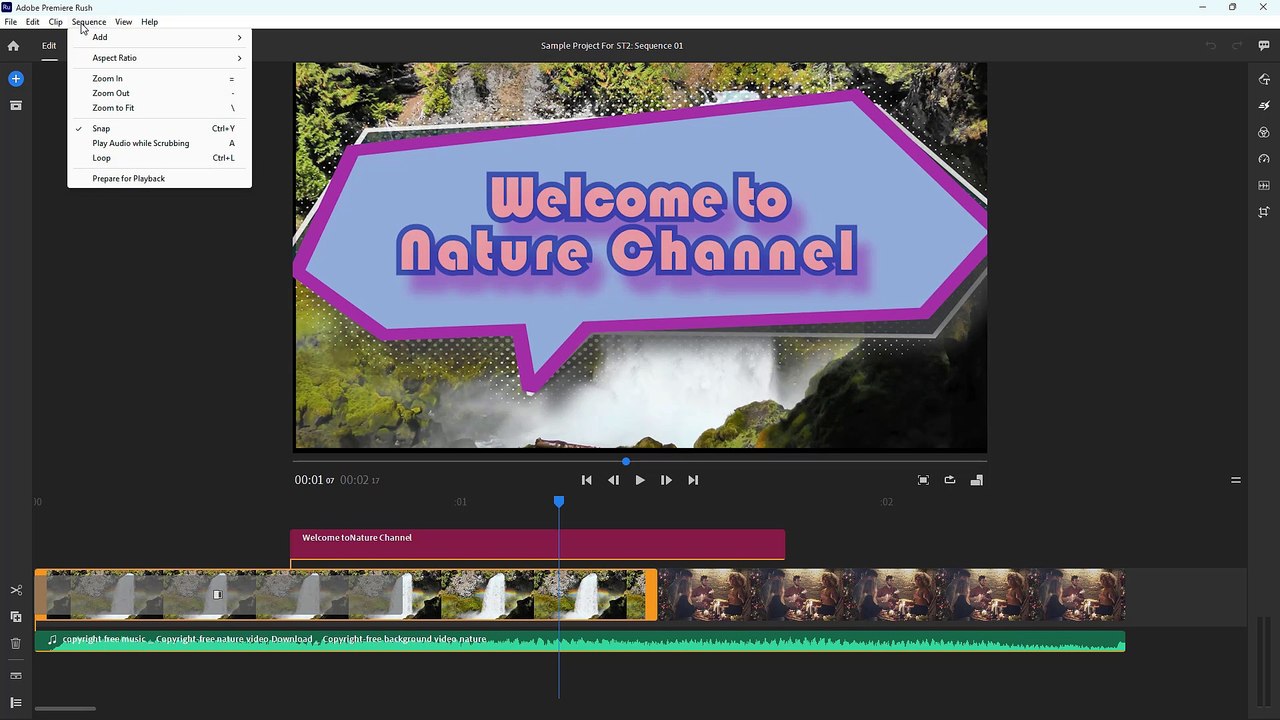Screen dimensions: 1280x720
Task: Choose Zoom Out from Sequence menu
Action: (159, 93)
